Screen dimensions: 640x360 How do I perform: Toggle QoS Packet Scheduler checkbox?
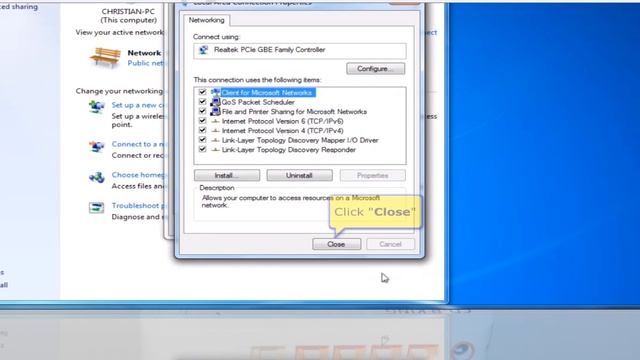tap(202, 102)
